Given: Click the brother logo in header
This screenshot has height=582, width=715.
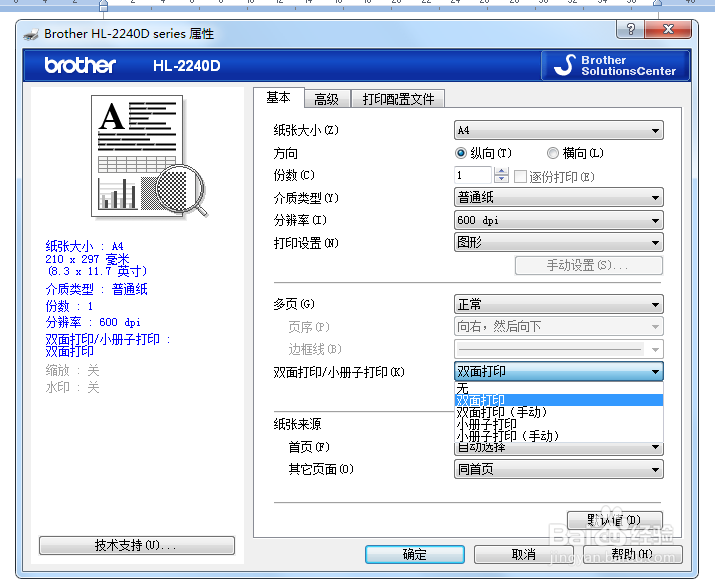Looking at the screenshot, I should 80,66.
